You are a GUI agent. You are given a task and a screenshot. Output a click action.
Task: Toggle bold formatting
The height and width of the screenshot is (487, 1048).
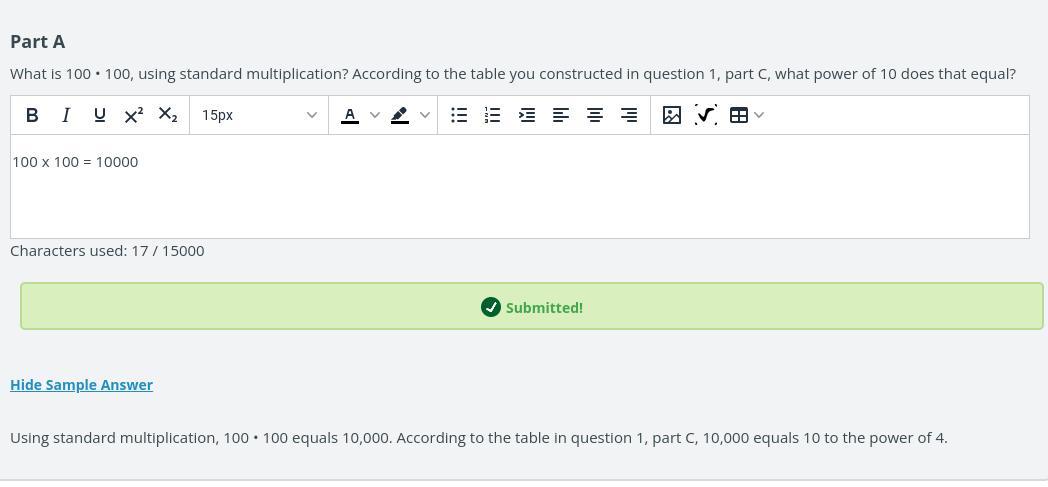pos(32,115)
